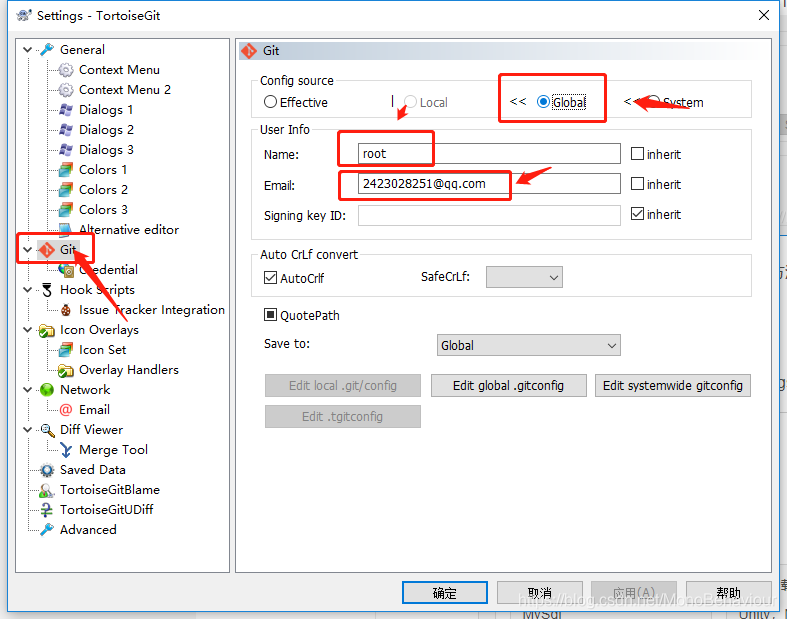Click the Dialogs 3 windows icon
This screenshot has height=619, width=787.
[66, 150]
